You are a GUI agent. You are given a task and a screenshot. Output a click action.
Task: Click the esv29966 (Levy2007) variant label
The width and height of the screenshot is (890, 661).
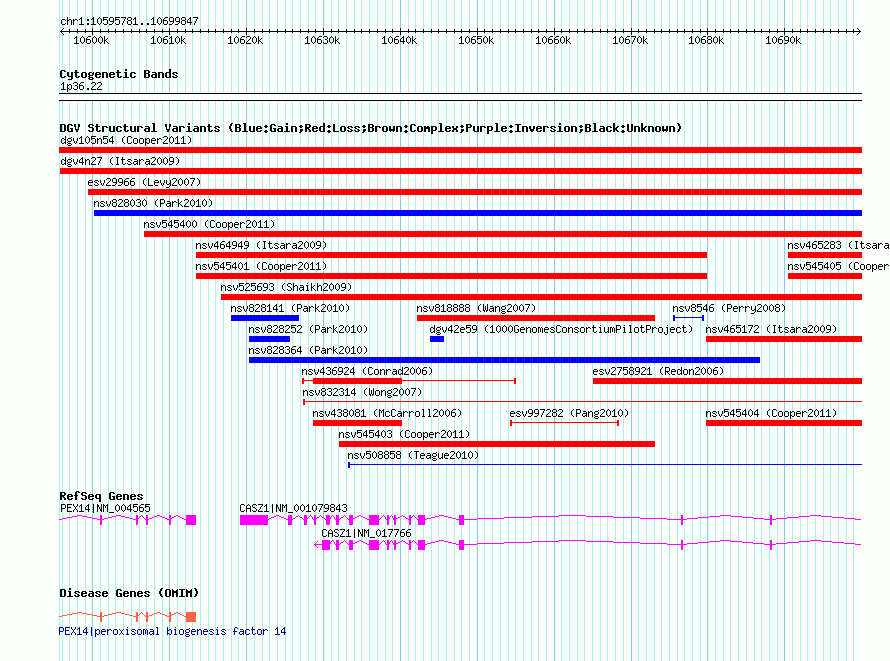tap(144, 182)
